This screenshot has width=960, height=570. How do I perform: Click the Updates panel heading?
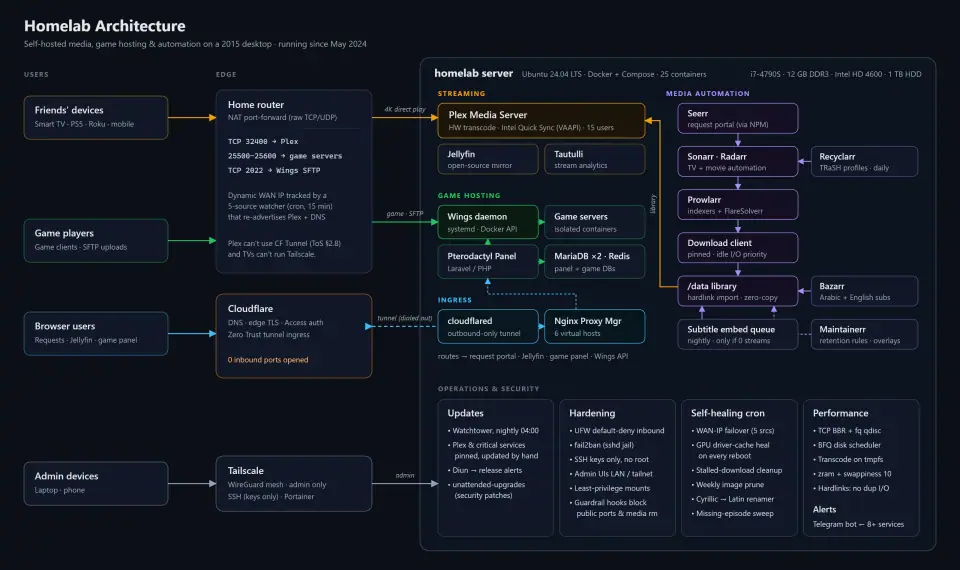click(x=465, y=413)
